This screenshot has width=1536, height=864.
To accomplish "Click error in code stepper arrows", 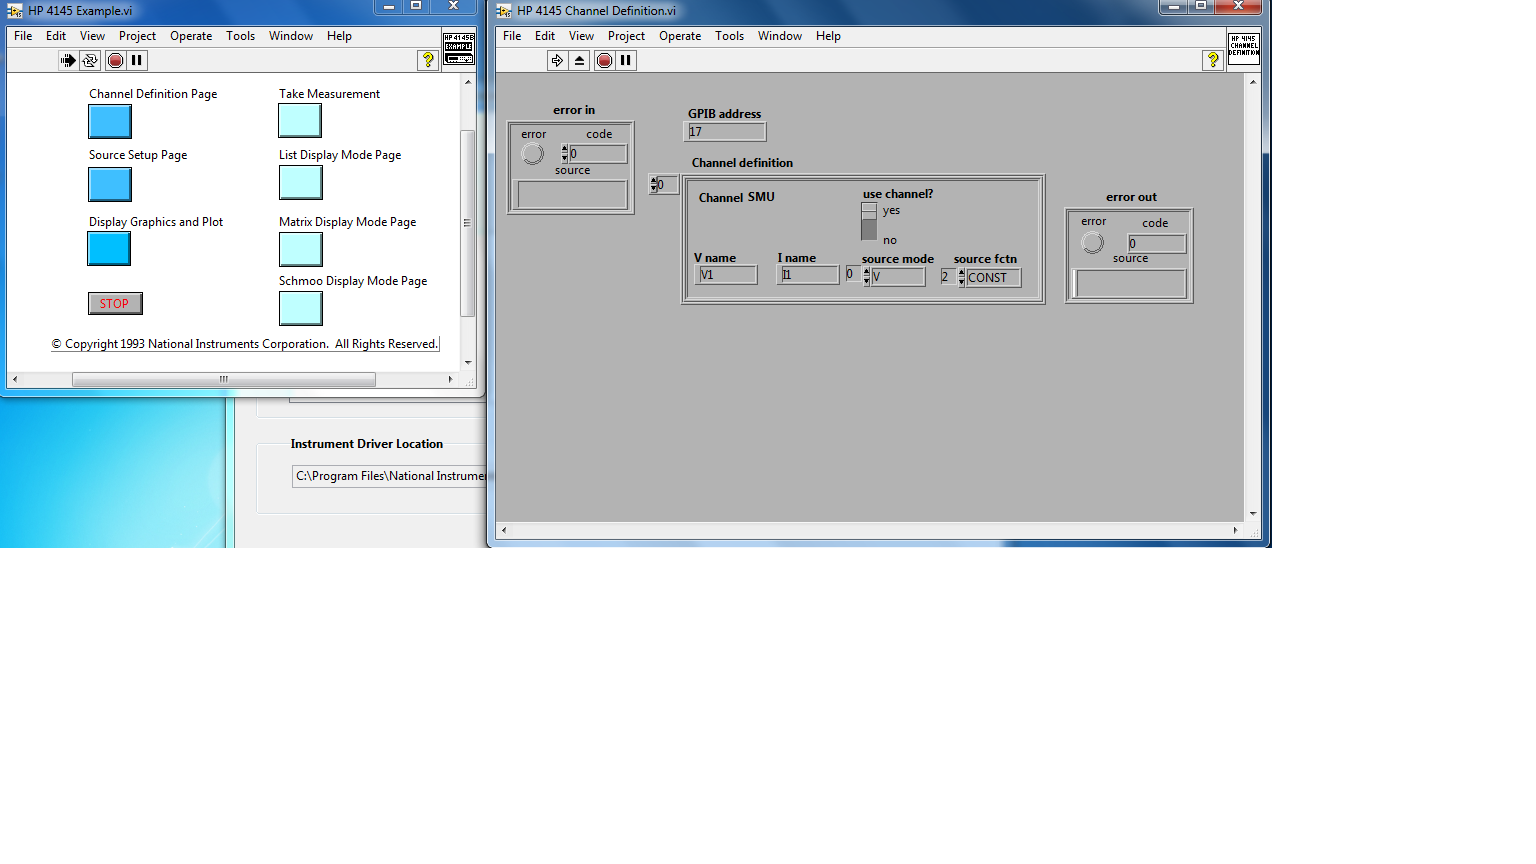I will pos(564,153).
